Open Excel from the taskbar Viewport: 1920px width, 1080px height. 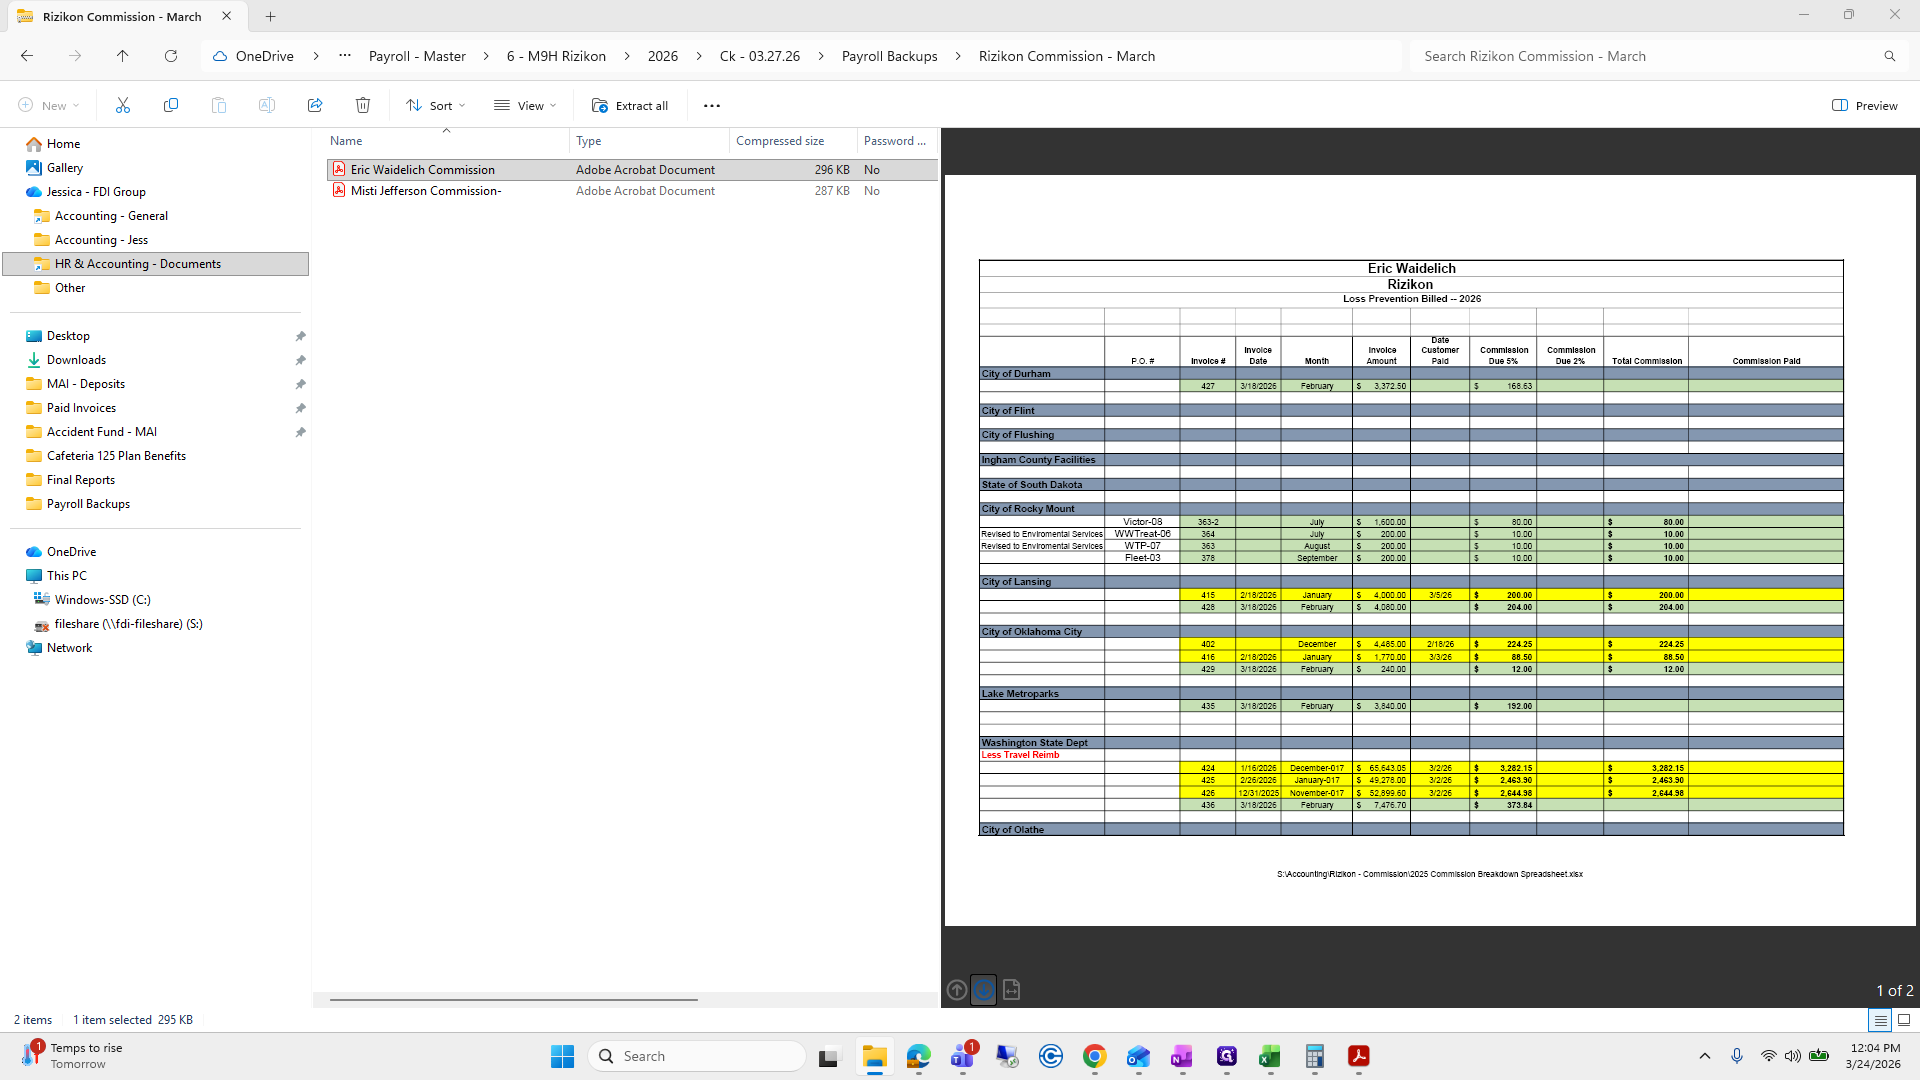point(1270,1056)
